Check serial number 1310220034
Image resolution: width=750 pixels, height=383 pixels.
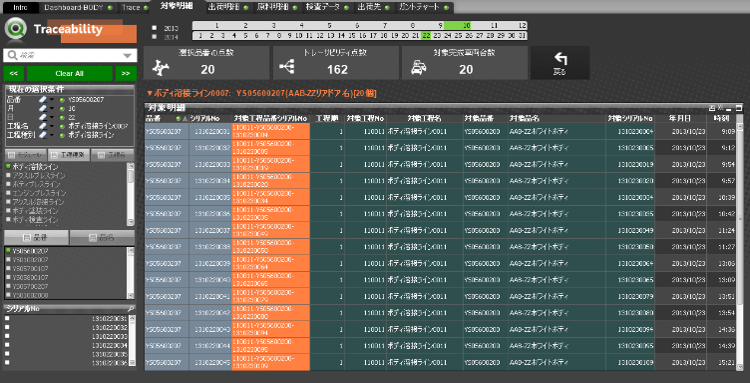coord(8,345)
